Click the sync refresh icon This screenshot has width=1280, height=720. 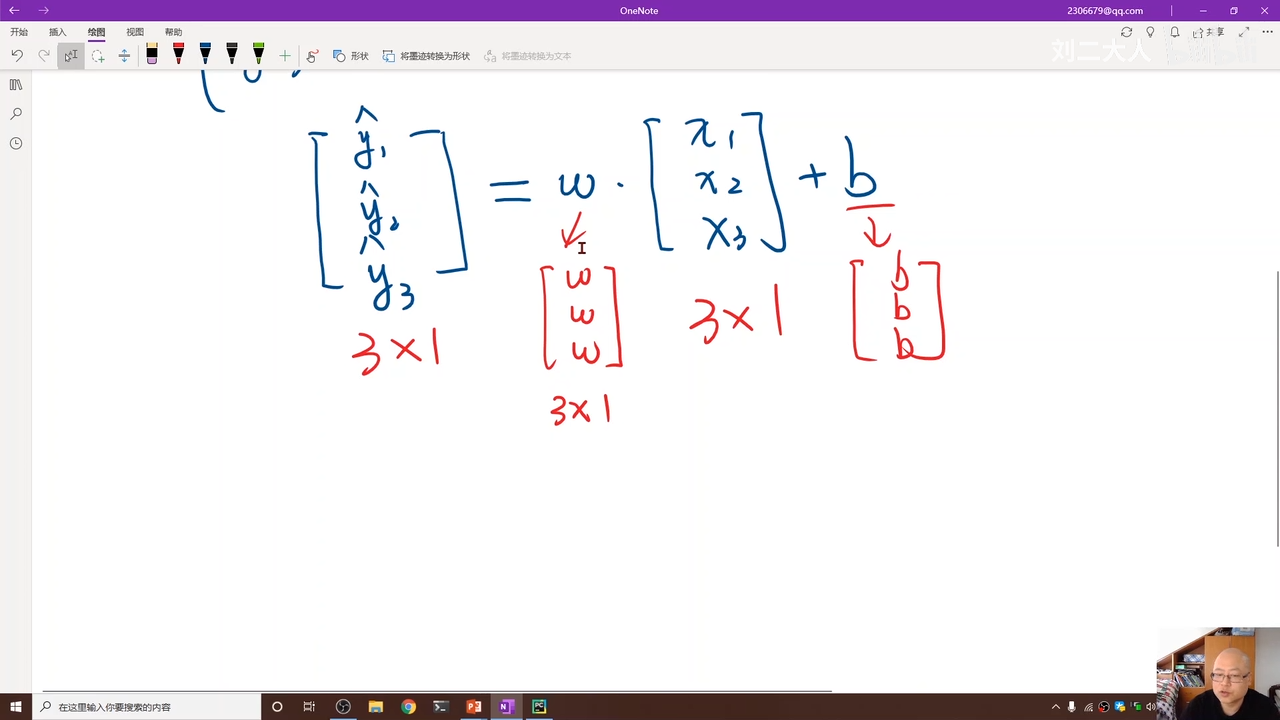click(x=1126, y=32)
